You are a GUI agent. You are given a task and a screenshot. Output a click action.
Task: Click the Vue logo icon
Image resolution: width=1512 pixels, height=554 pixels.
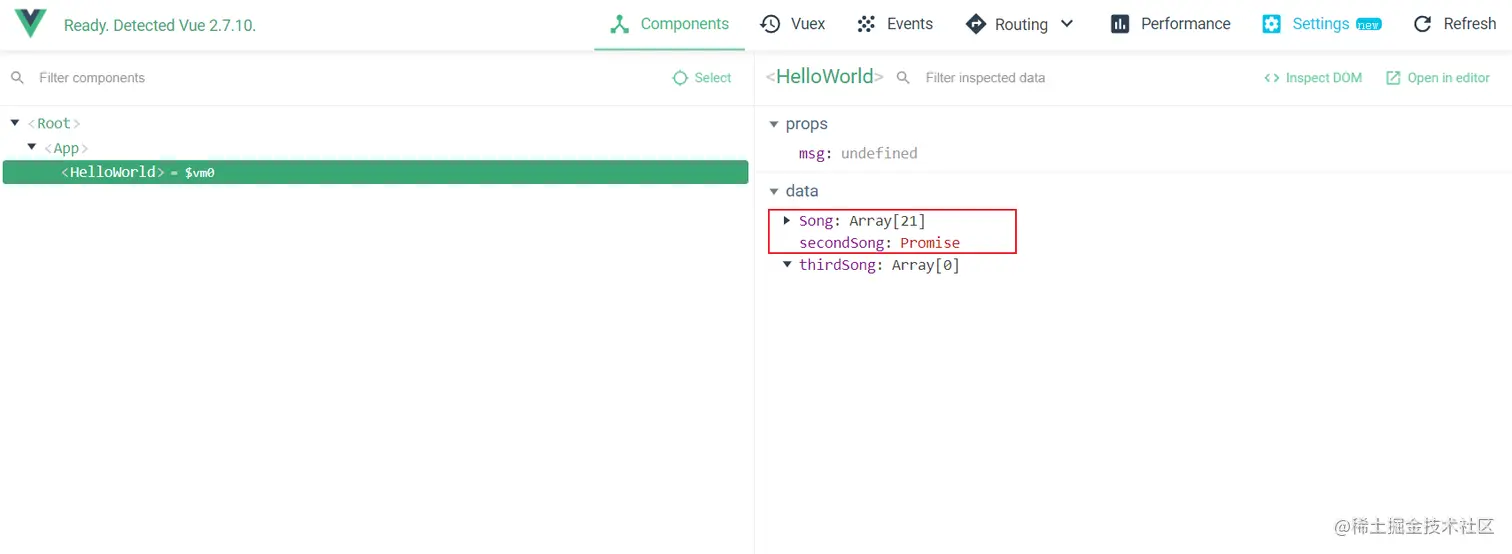pos(30,24)
